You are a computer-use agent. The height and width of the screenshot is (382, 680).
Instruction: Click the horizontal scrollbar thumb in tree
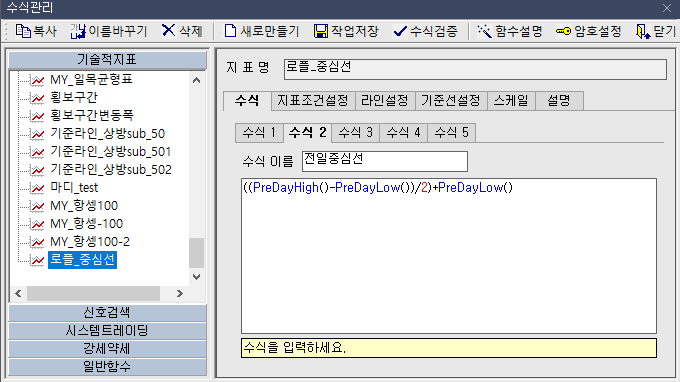(94, 294)
